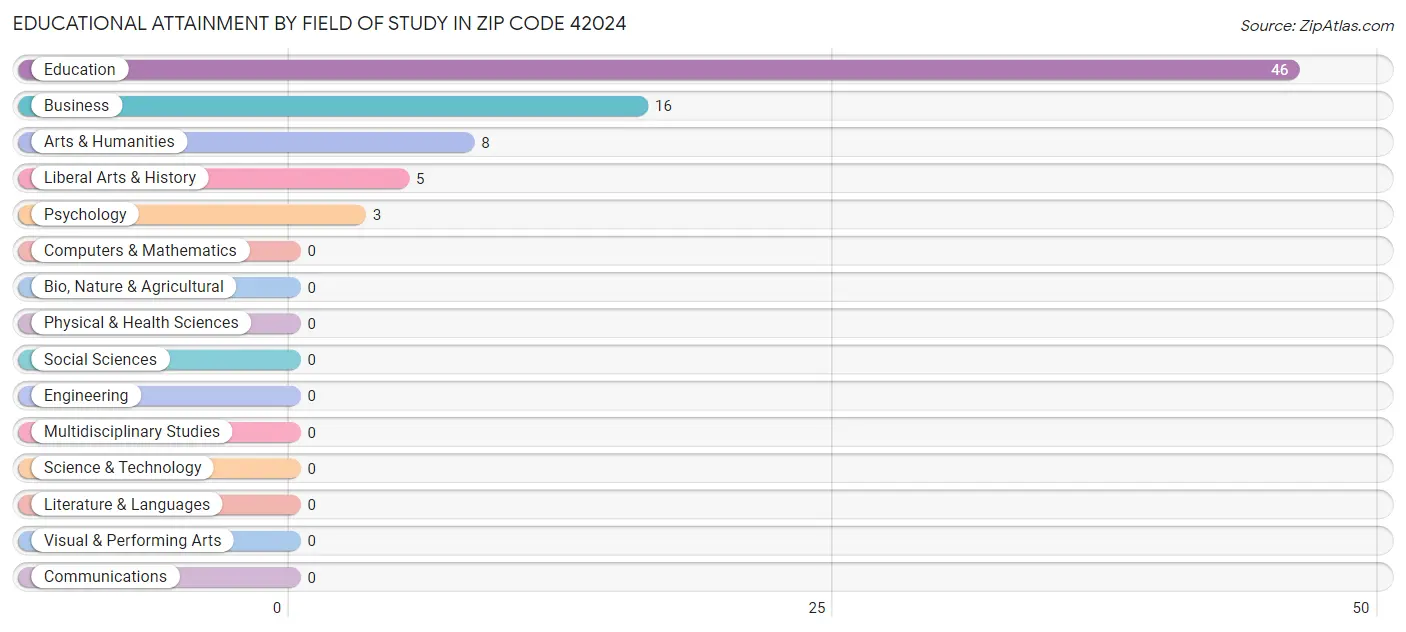Select the Business category label

point(76,106)
